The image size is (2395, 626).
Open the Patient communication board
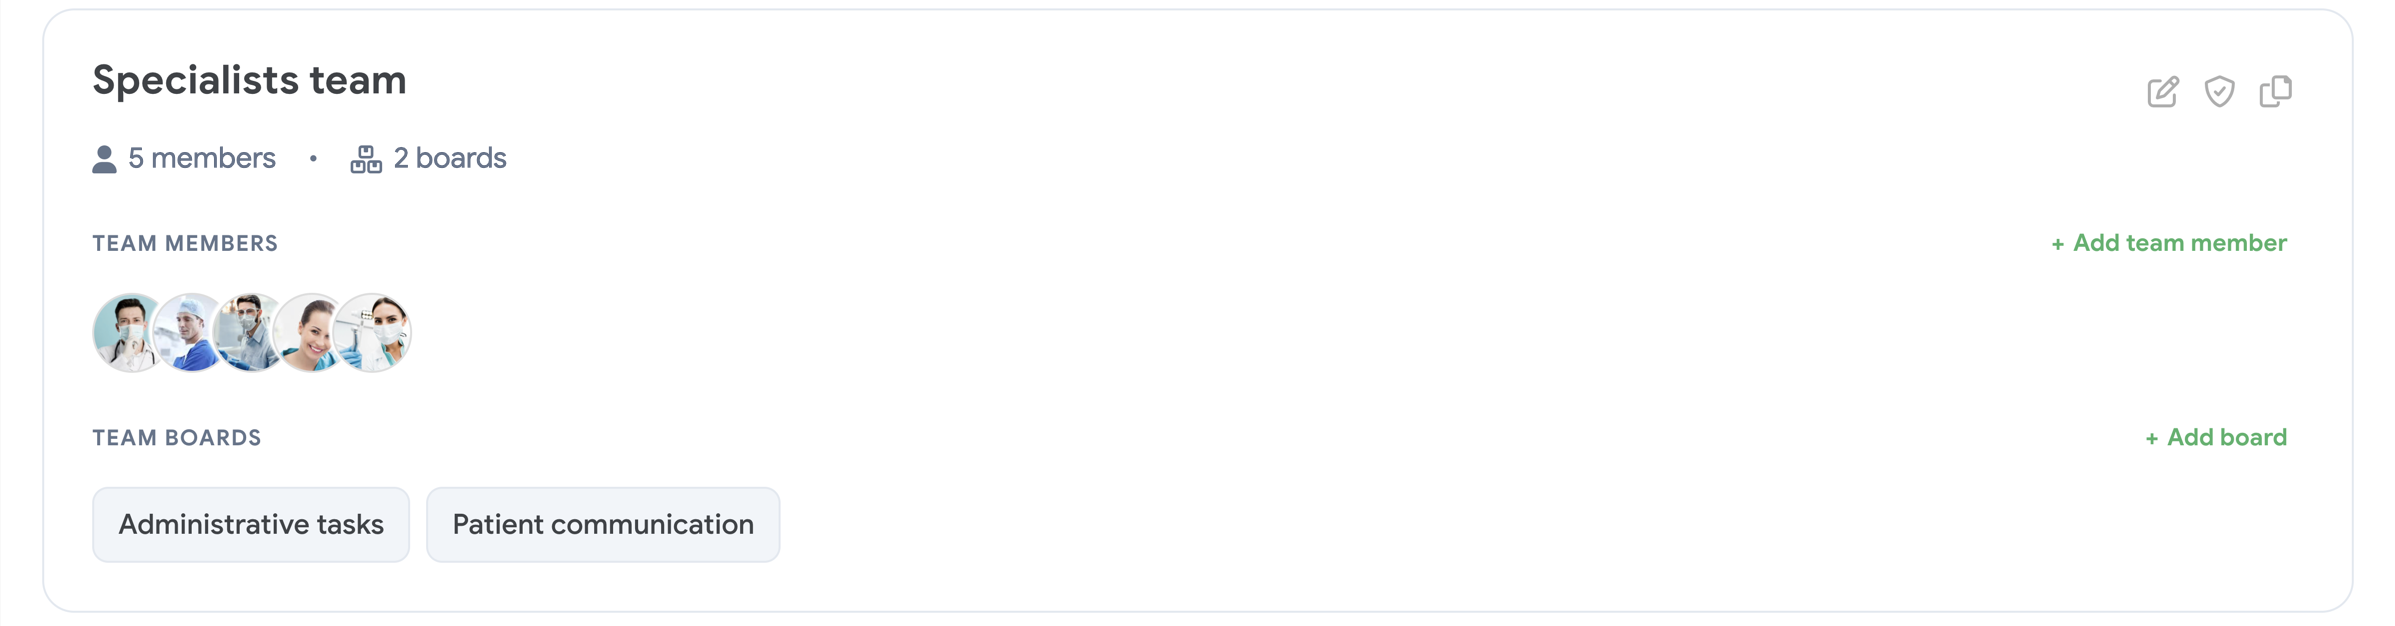603,525
